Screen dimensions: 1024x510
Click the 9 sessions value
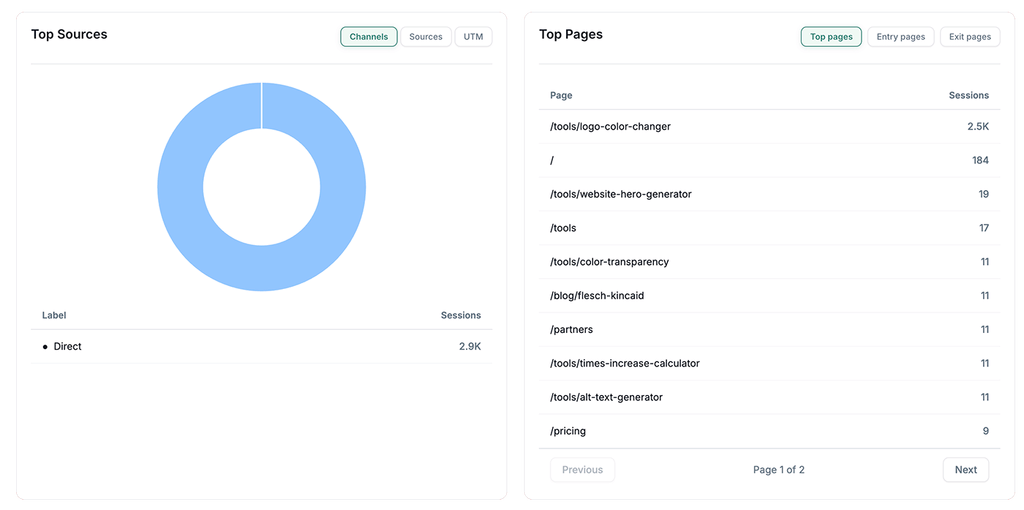coord(985,432)
